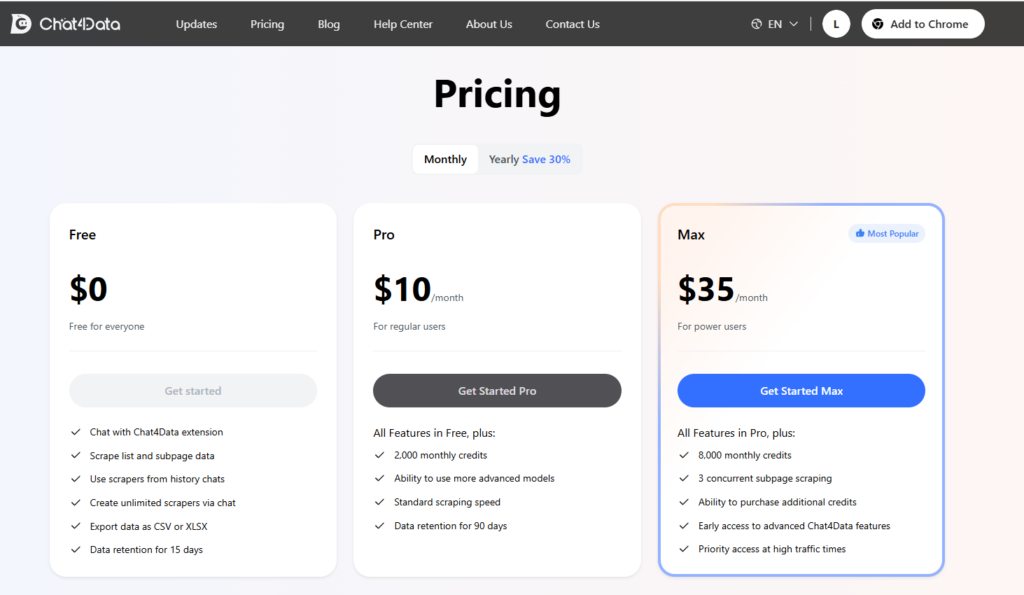
Task: Click checkmark beside "Export data as CSV or XLSX"
Action: (74, 526)
